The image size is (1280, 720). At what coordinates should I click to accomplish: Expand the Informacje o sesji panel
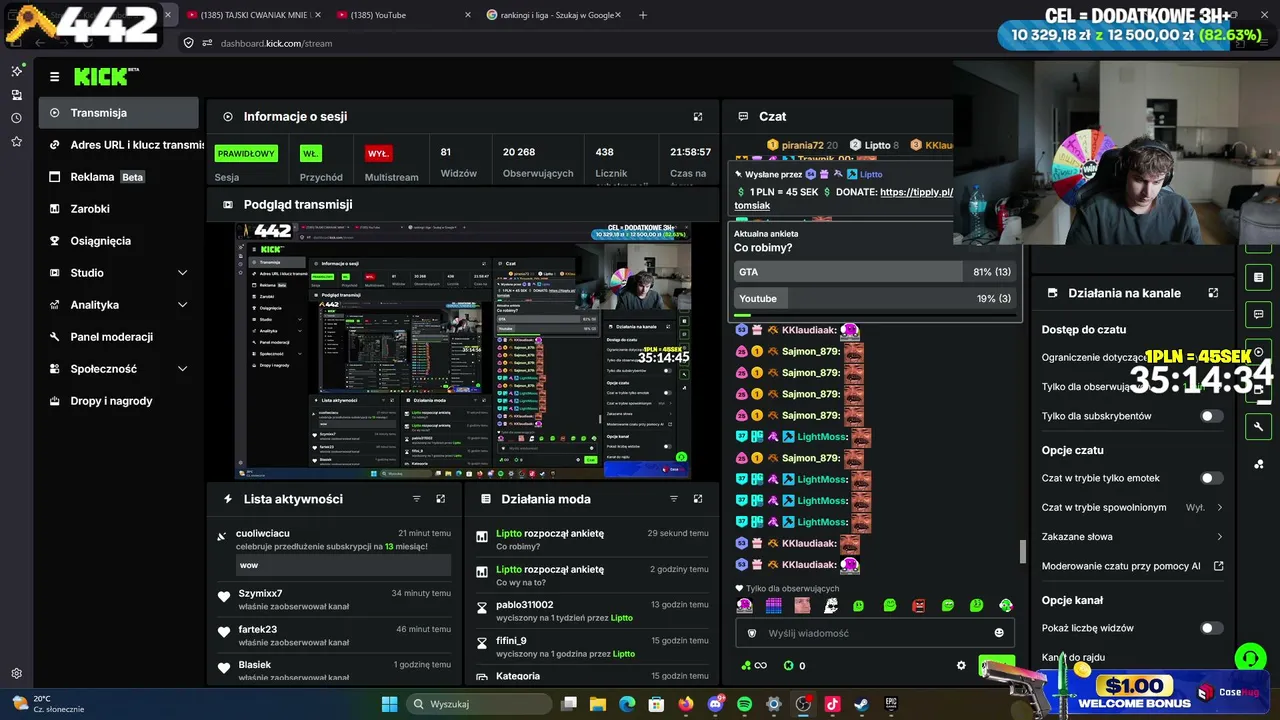tap(698, 117)
